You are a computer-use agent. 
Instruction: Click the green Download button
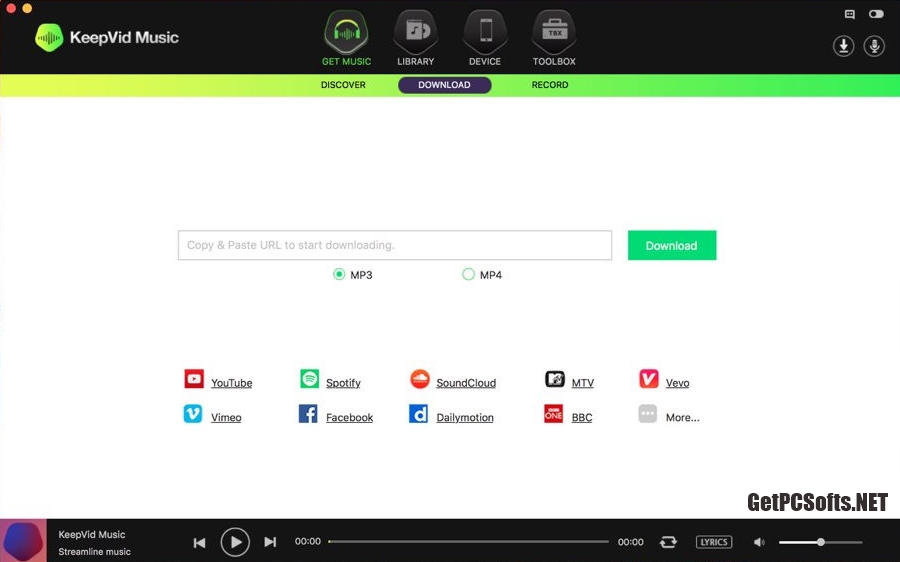[x=672, y=245]
